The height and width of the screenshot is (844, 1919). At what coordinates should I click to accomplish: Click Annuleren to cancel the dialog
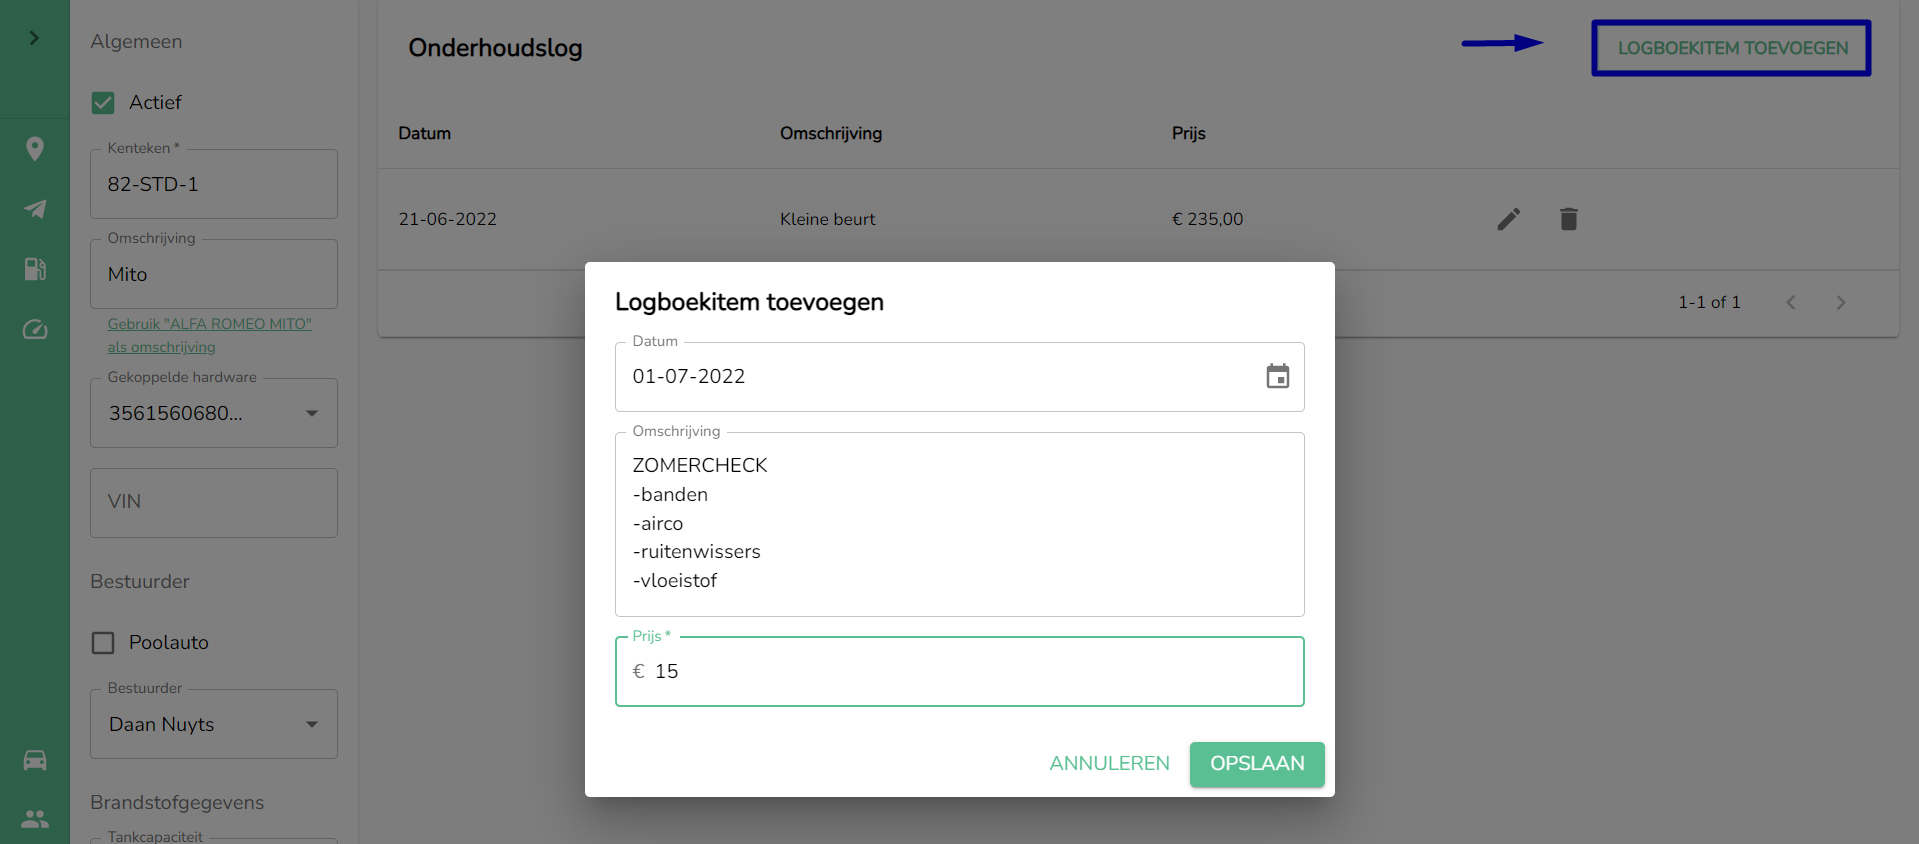click(x=1109, y=763)
